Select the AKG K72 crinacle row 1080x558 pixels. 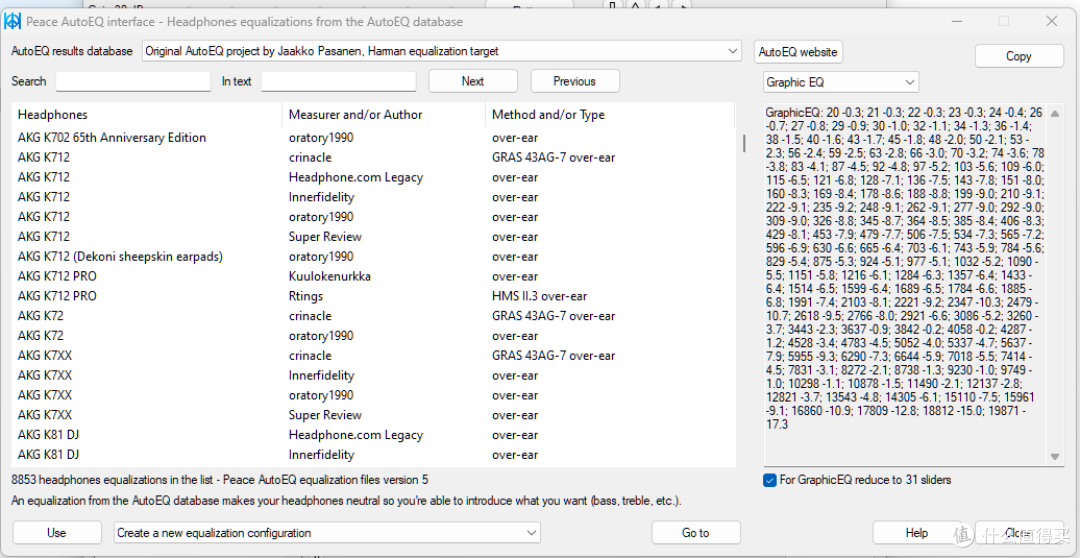373,316
